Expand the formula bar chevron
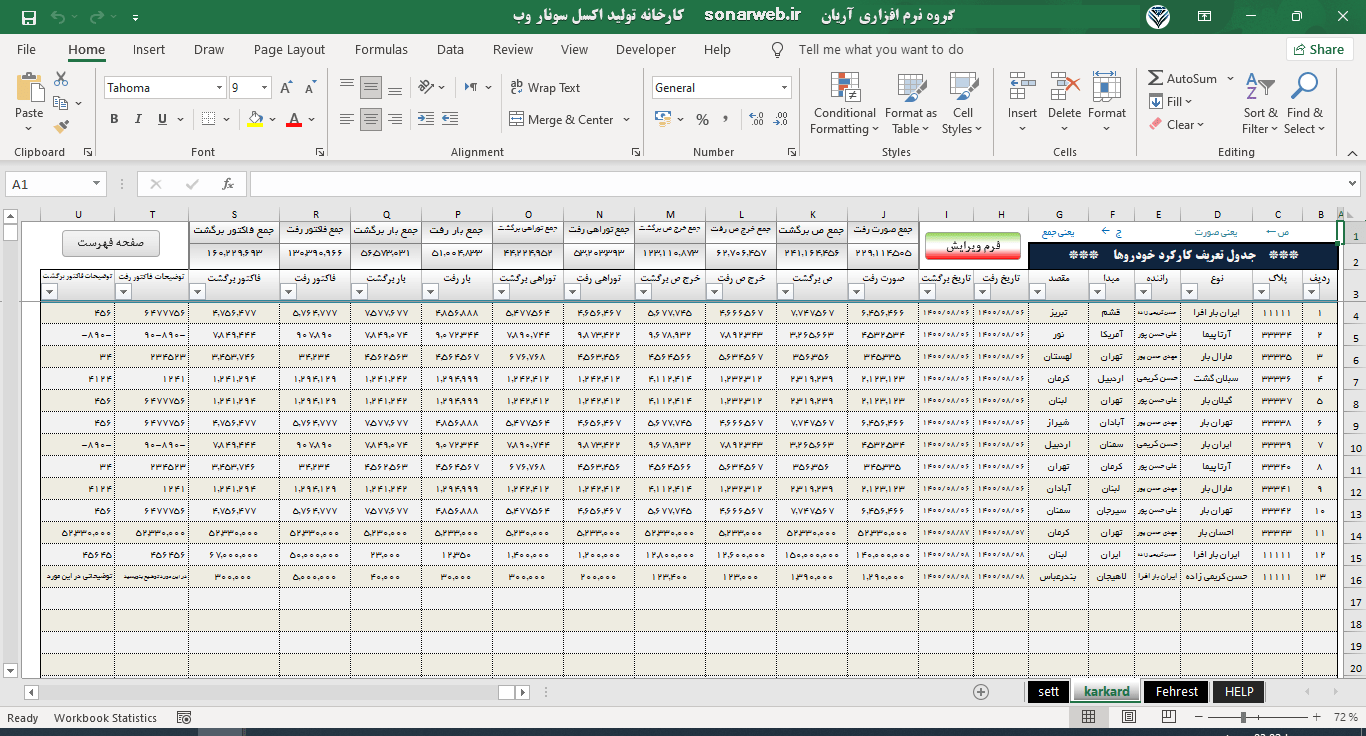Screen dimensions: 1366x736 (1351, 184)
